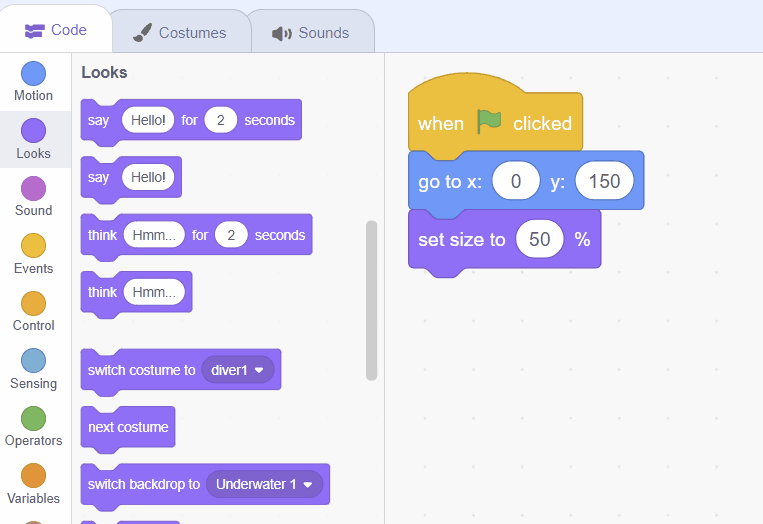The width and height of the screenshot is (763, 524).
Task: Edit the set size value 50 field
Action: [540, 240]
